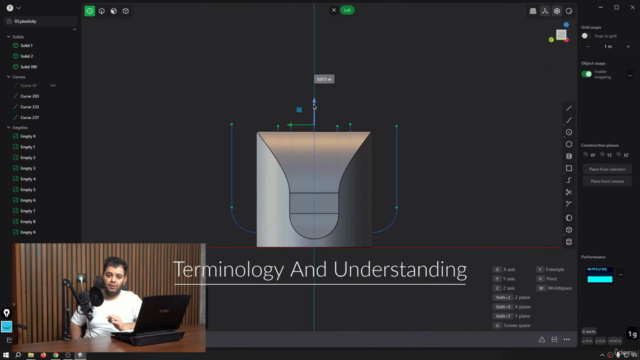This screenshot has height=360, width=640.
Task: Select the Box tool in the right toolbar
Action: [569, 230]
